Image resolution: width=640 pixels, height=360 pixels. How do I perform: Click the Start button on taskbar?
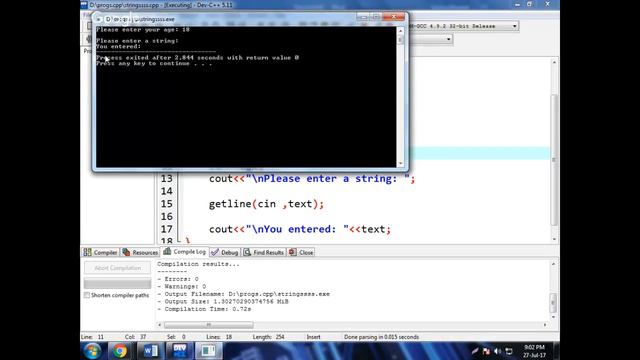pyautogui.click(x=93, y=351)
